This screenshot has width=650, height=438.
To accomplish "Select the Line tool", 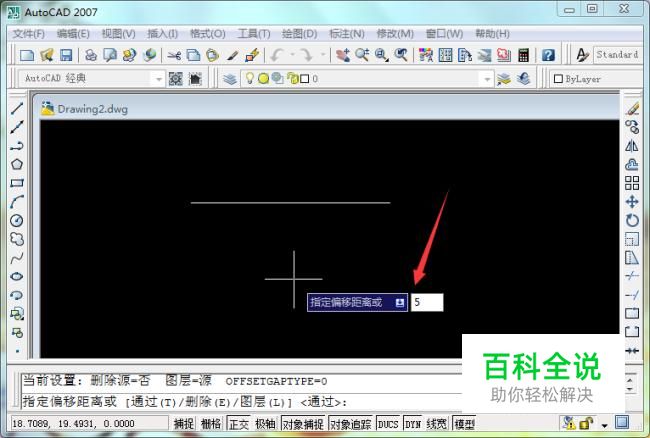I will tap(17, 109).
